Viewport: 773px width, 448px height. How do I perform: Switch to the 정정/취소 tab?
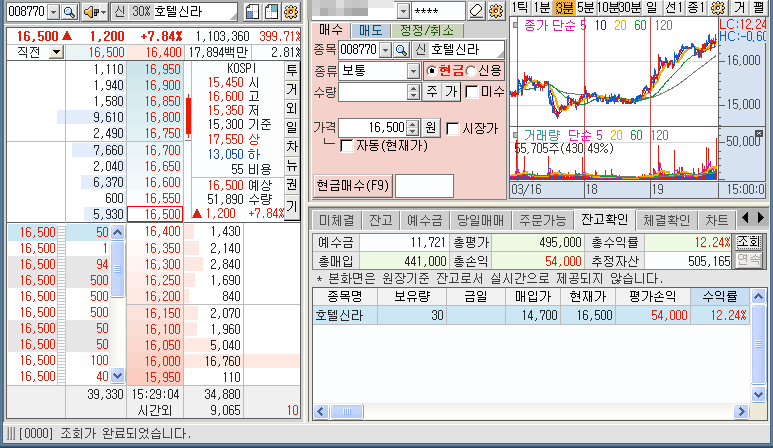pos(427,31)
